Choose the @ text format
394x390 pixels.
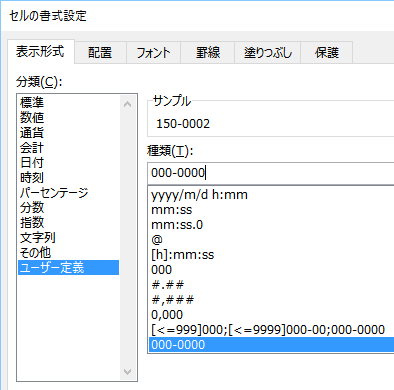pyautogui.click(x=272, y=240)
